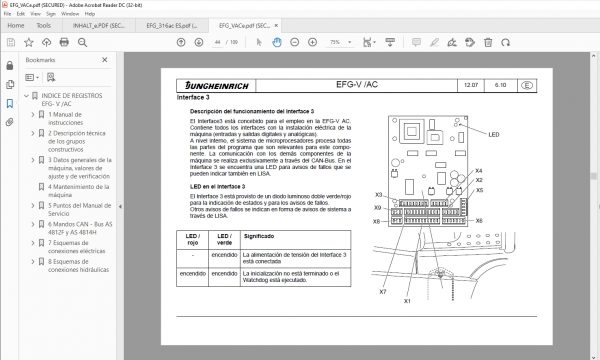Expand 2 Descripción técnica bookmark
600x360 pixels.
click(33, 133)
